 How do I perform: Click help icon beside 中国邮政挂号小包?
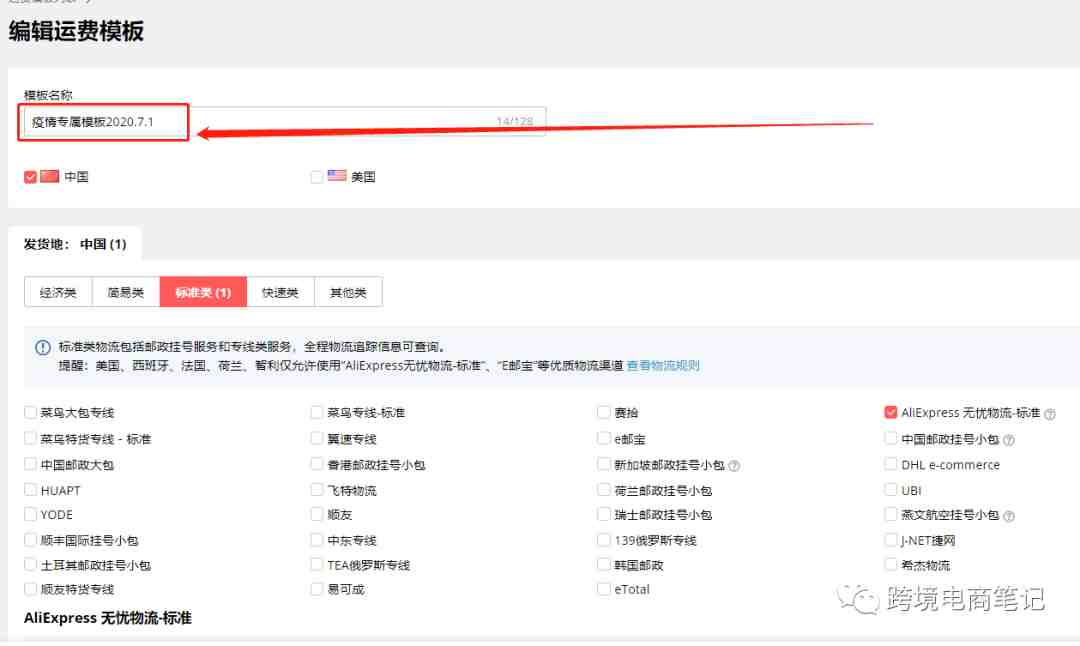click(1009, 440)
